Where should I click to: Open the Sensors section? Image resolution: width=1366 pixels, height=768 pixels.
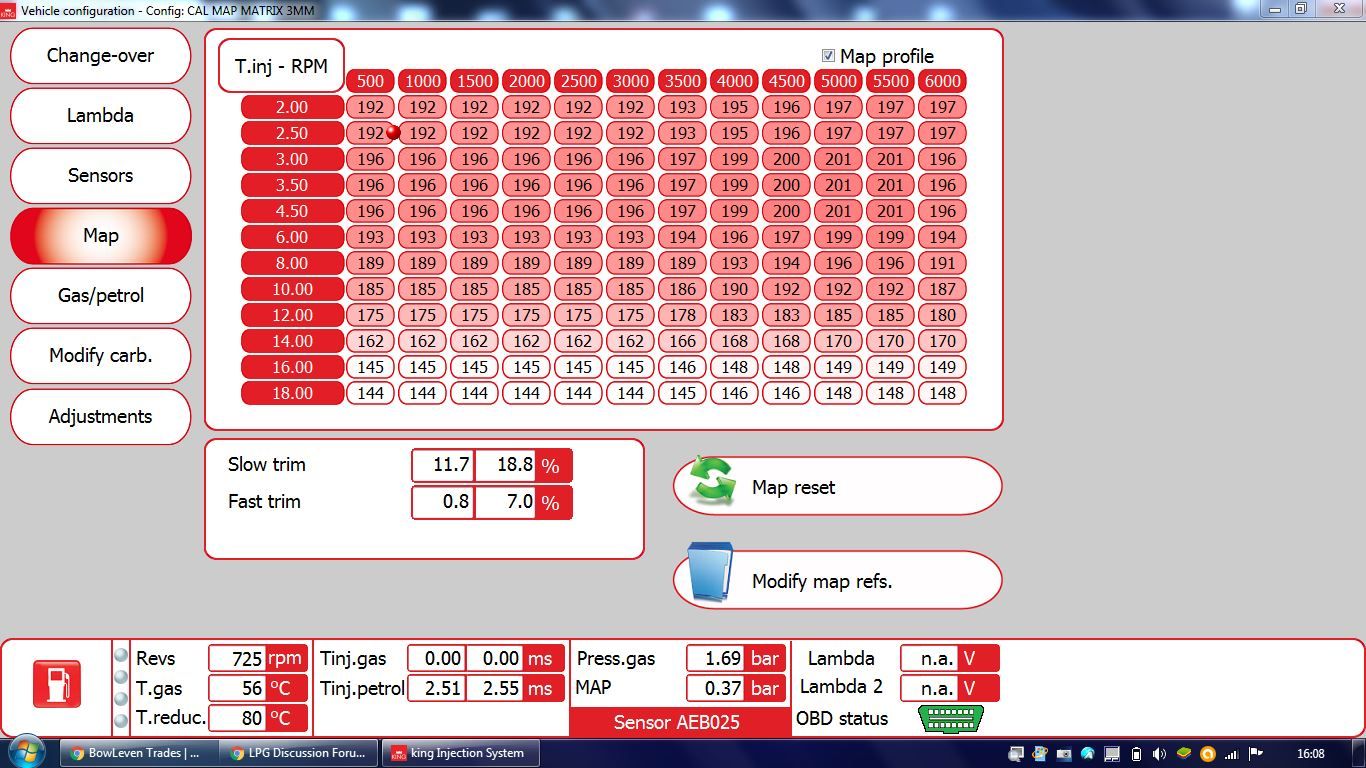(100, 176)
